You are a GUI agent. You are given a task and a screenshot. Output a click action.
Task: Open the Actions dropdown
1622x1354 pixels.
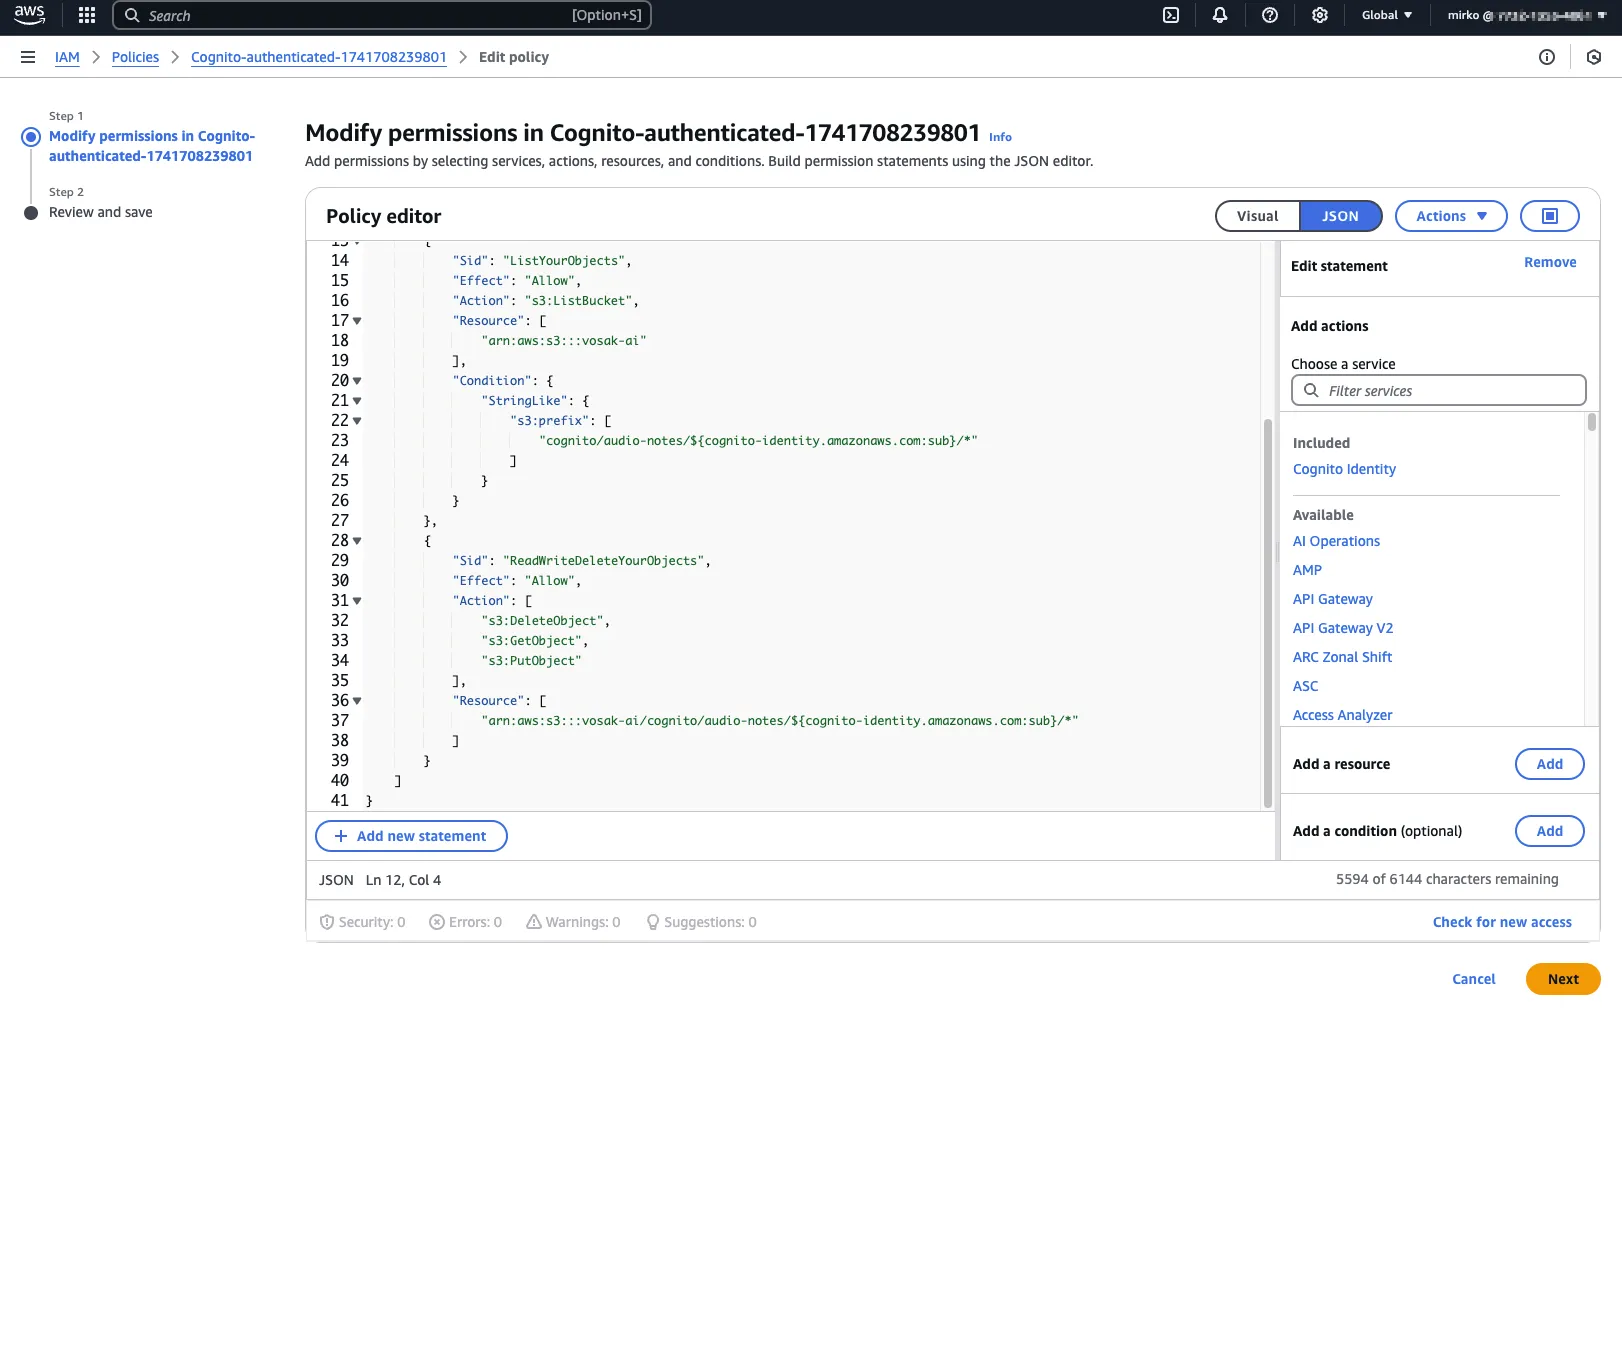coord(1450,216)
